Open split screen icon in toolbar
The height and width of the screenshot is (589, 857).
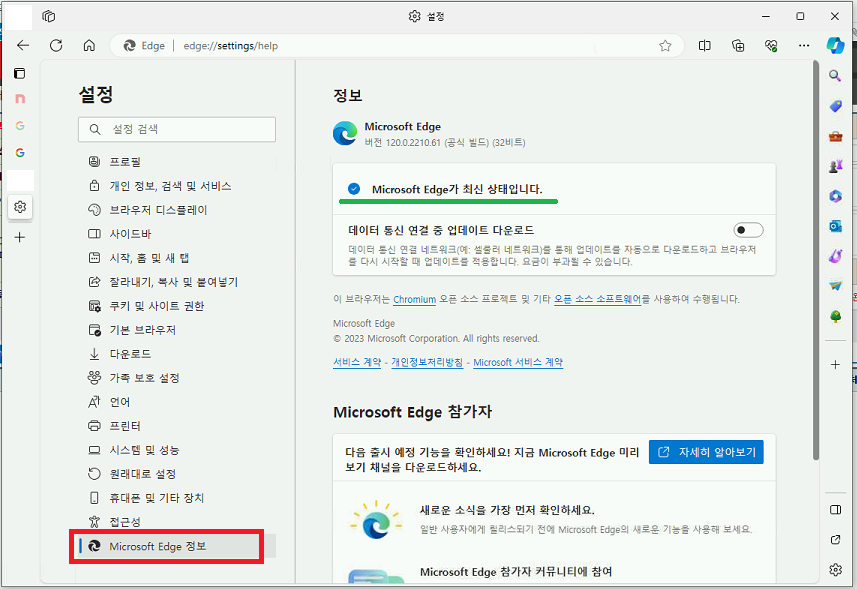(705, 46)
